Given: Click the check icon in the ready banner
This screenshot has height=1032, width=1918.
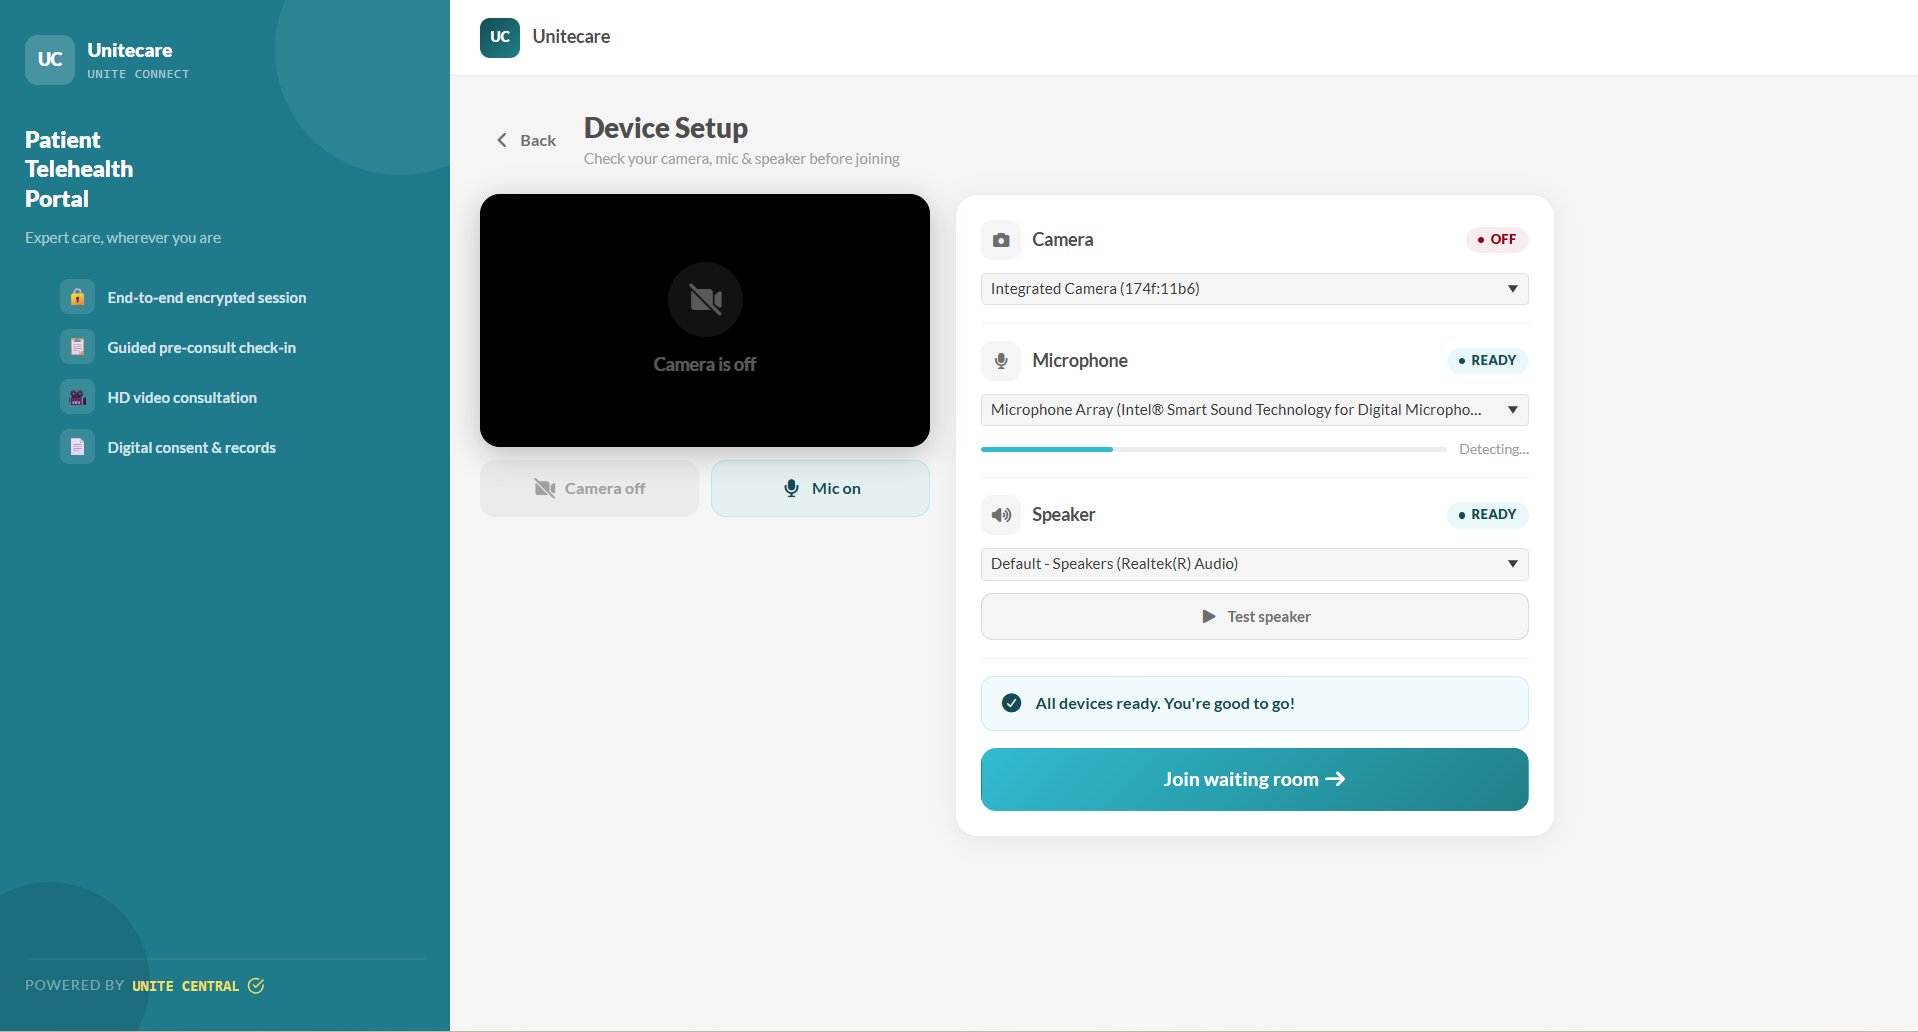Looking at the screenshot, I should [x=1012, y=703].
